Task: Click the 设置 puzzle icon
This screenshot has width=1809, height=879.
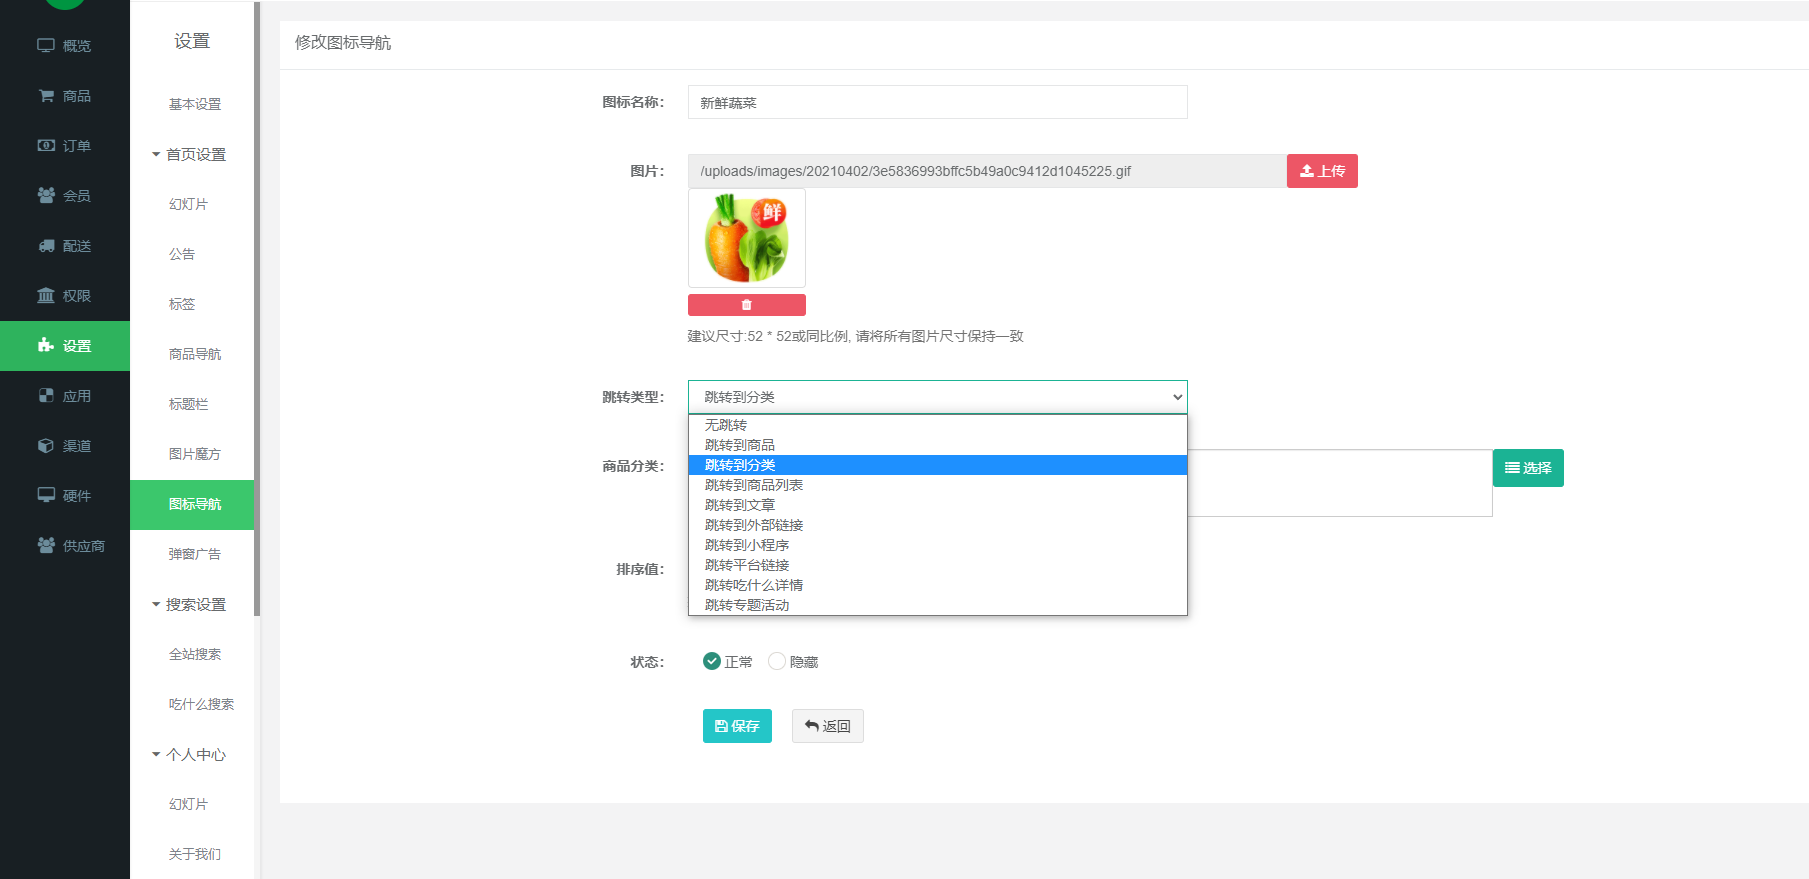Action: 46,345
